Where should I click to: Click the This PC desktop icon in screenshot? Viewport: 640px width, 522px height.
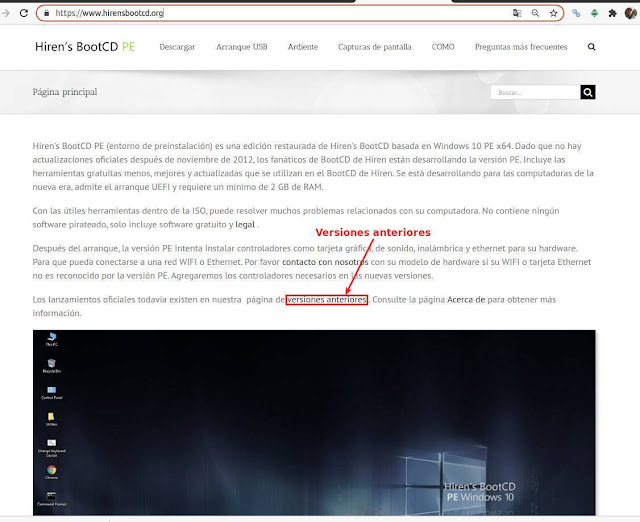52,339
